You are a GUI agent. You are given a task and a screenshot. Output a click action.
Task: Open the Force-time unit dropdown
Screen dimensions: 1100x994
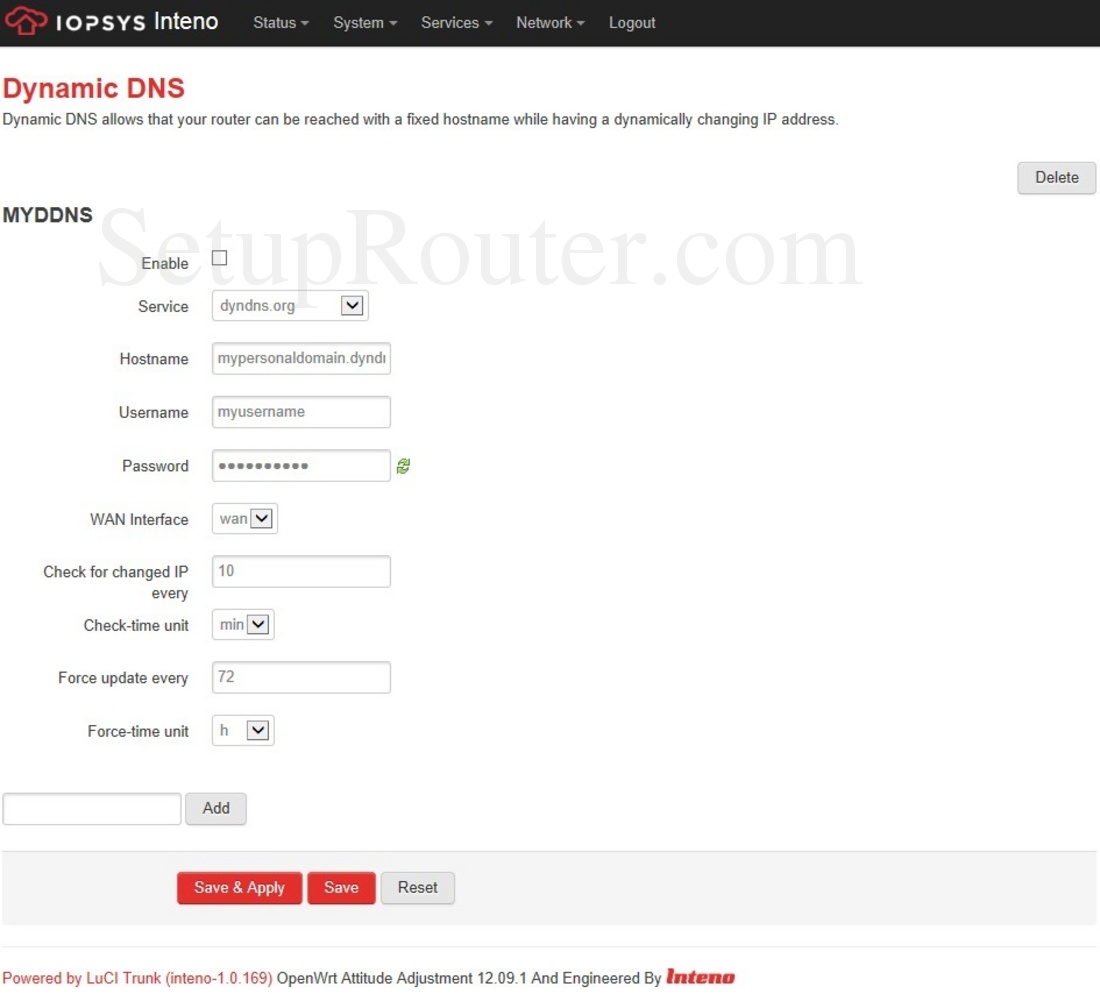point(243,731)
